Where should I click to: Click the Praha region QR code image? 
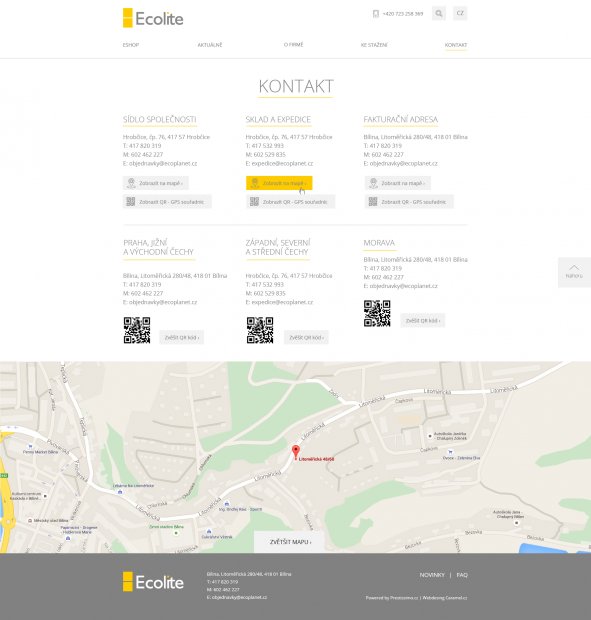click(x=137, y=330)
